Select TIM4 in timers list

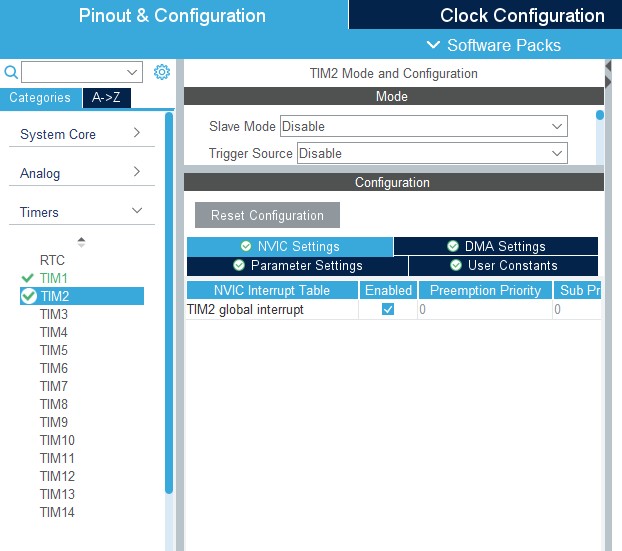tap(54, 332)
